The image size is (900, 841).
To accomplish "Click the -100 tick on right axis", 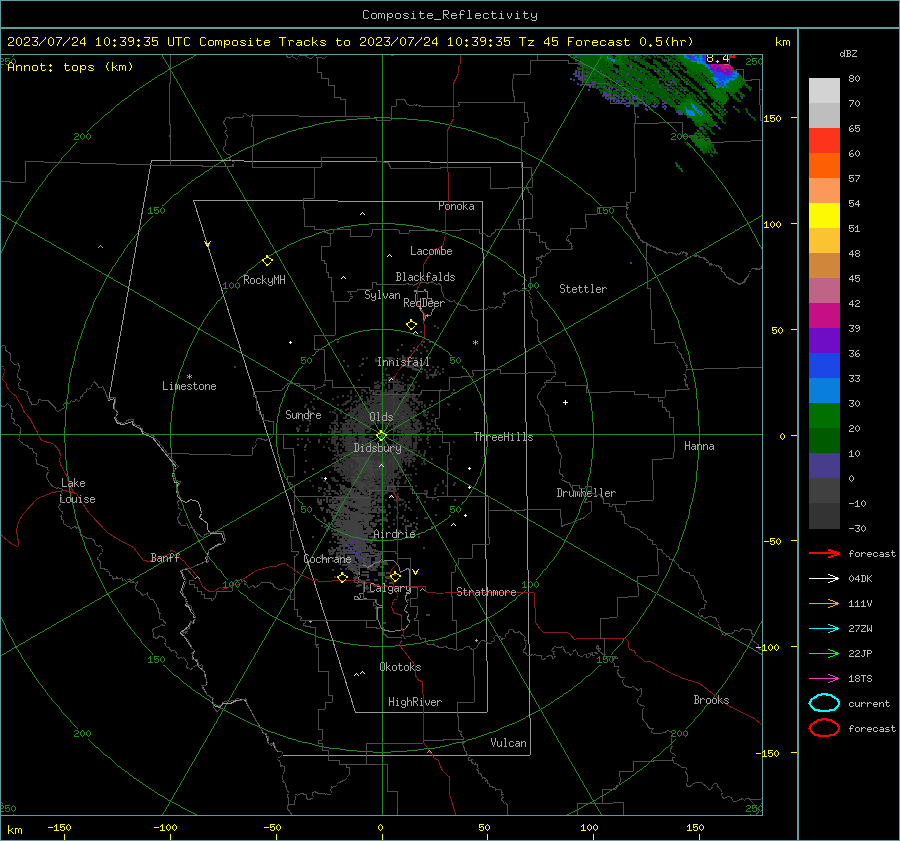I will 767,647.
